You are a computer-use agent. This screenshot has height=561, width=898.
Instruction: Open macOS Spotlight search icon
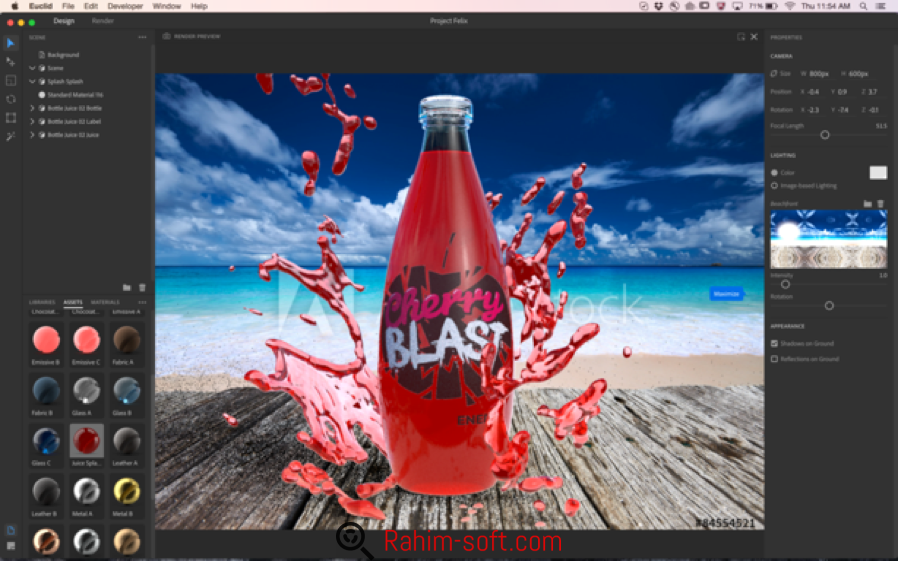coord(862,6)
